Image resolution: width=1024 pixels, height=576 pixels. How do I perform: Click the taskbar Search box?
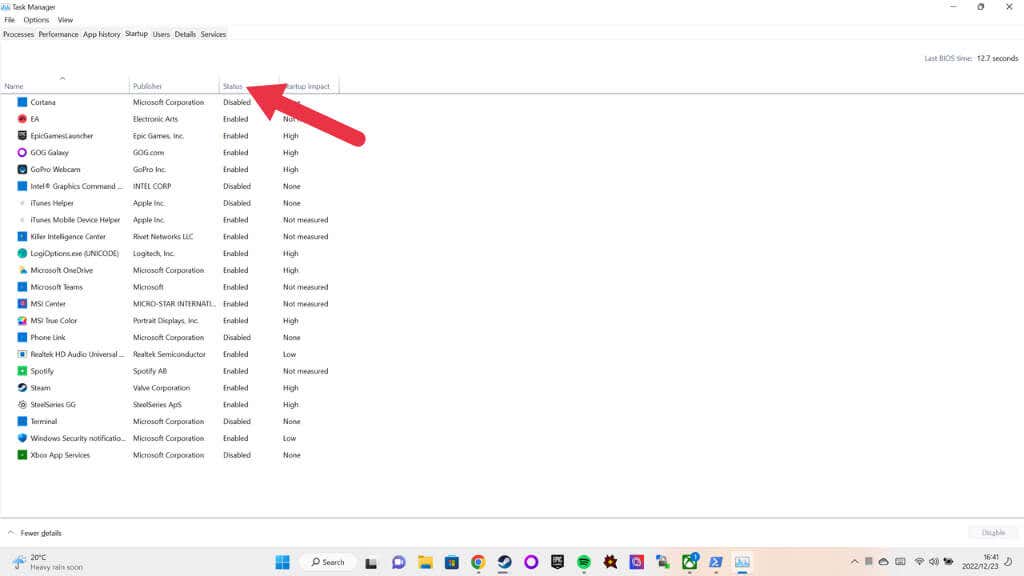pyautogui.click(x=328, y=562)
